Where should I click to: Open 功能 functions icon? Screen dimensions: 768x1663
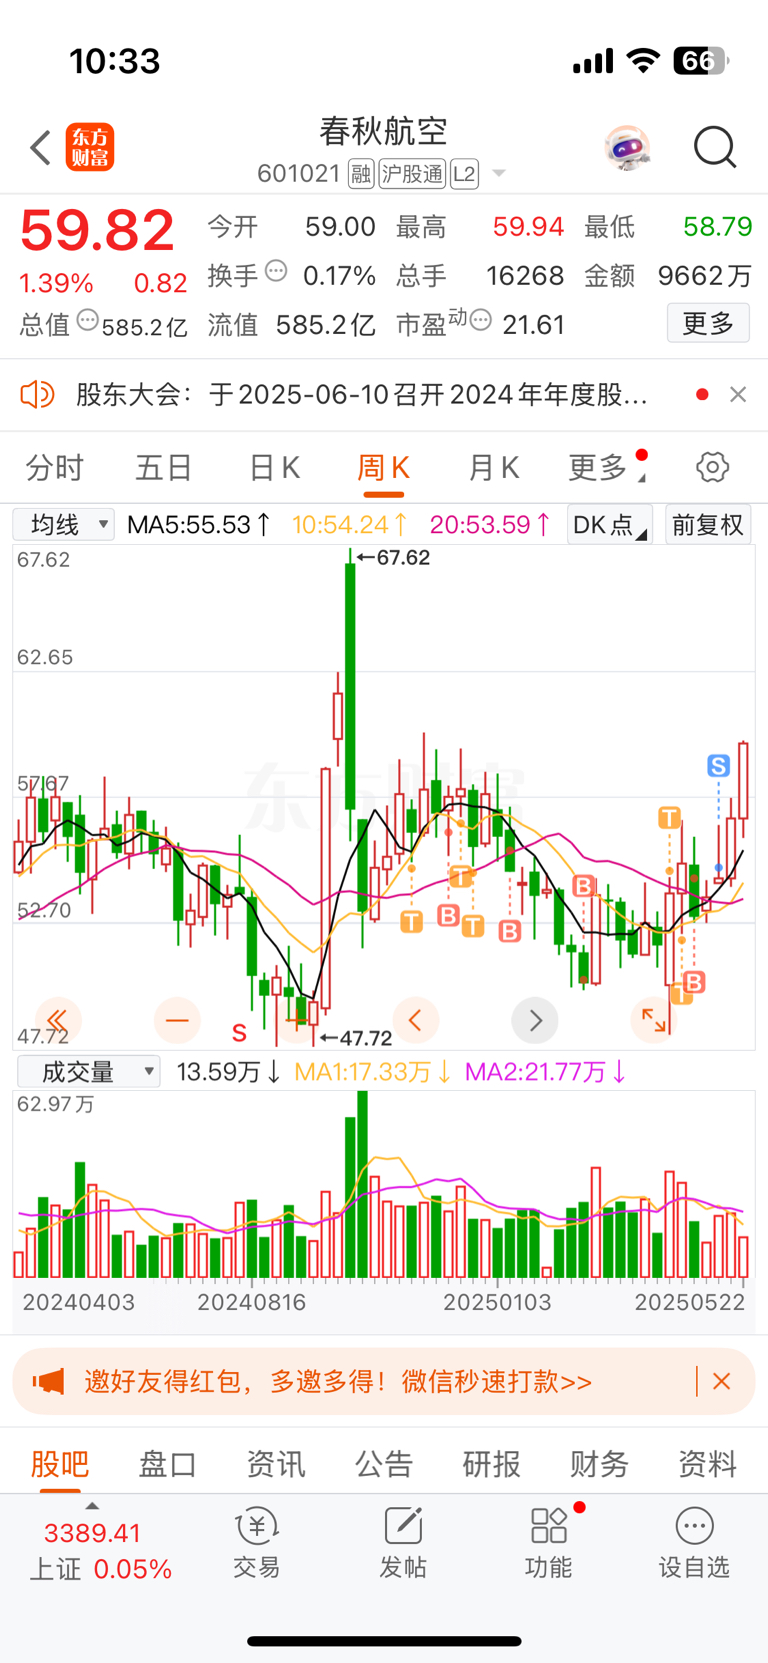[549, 1544]
